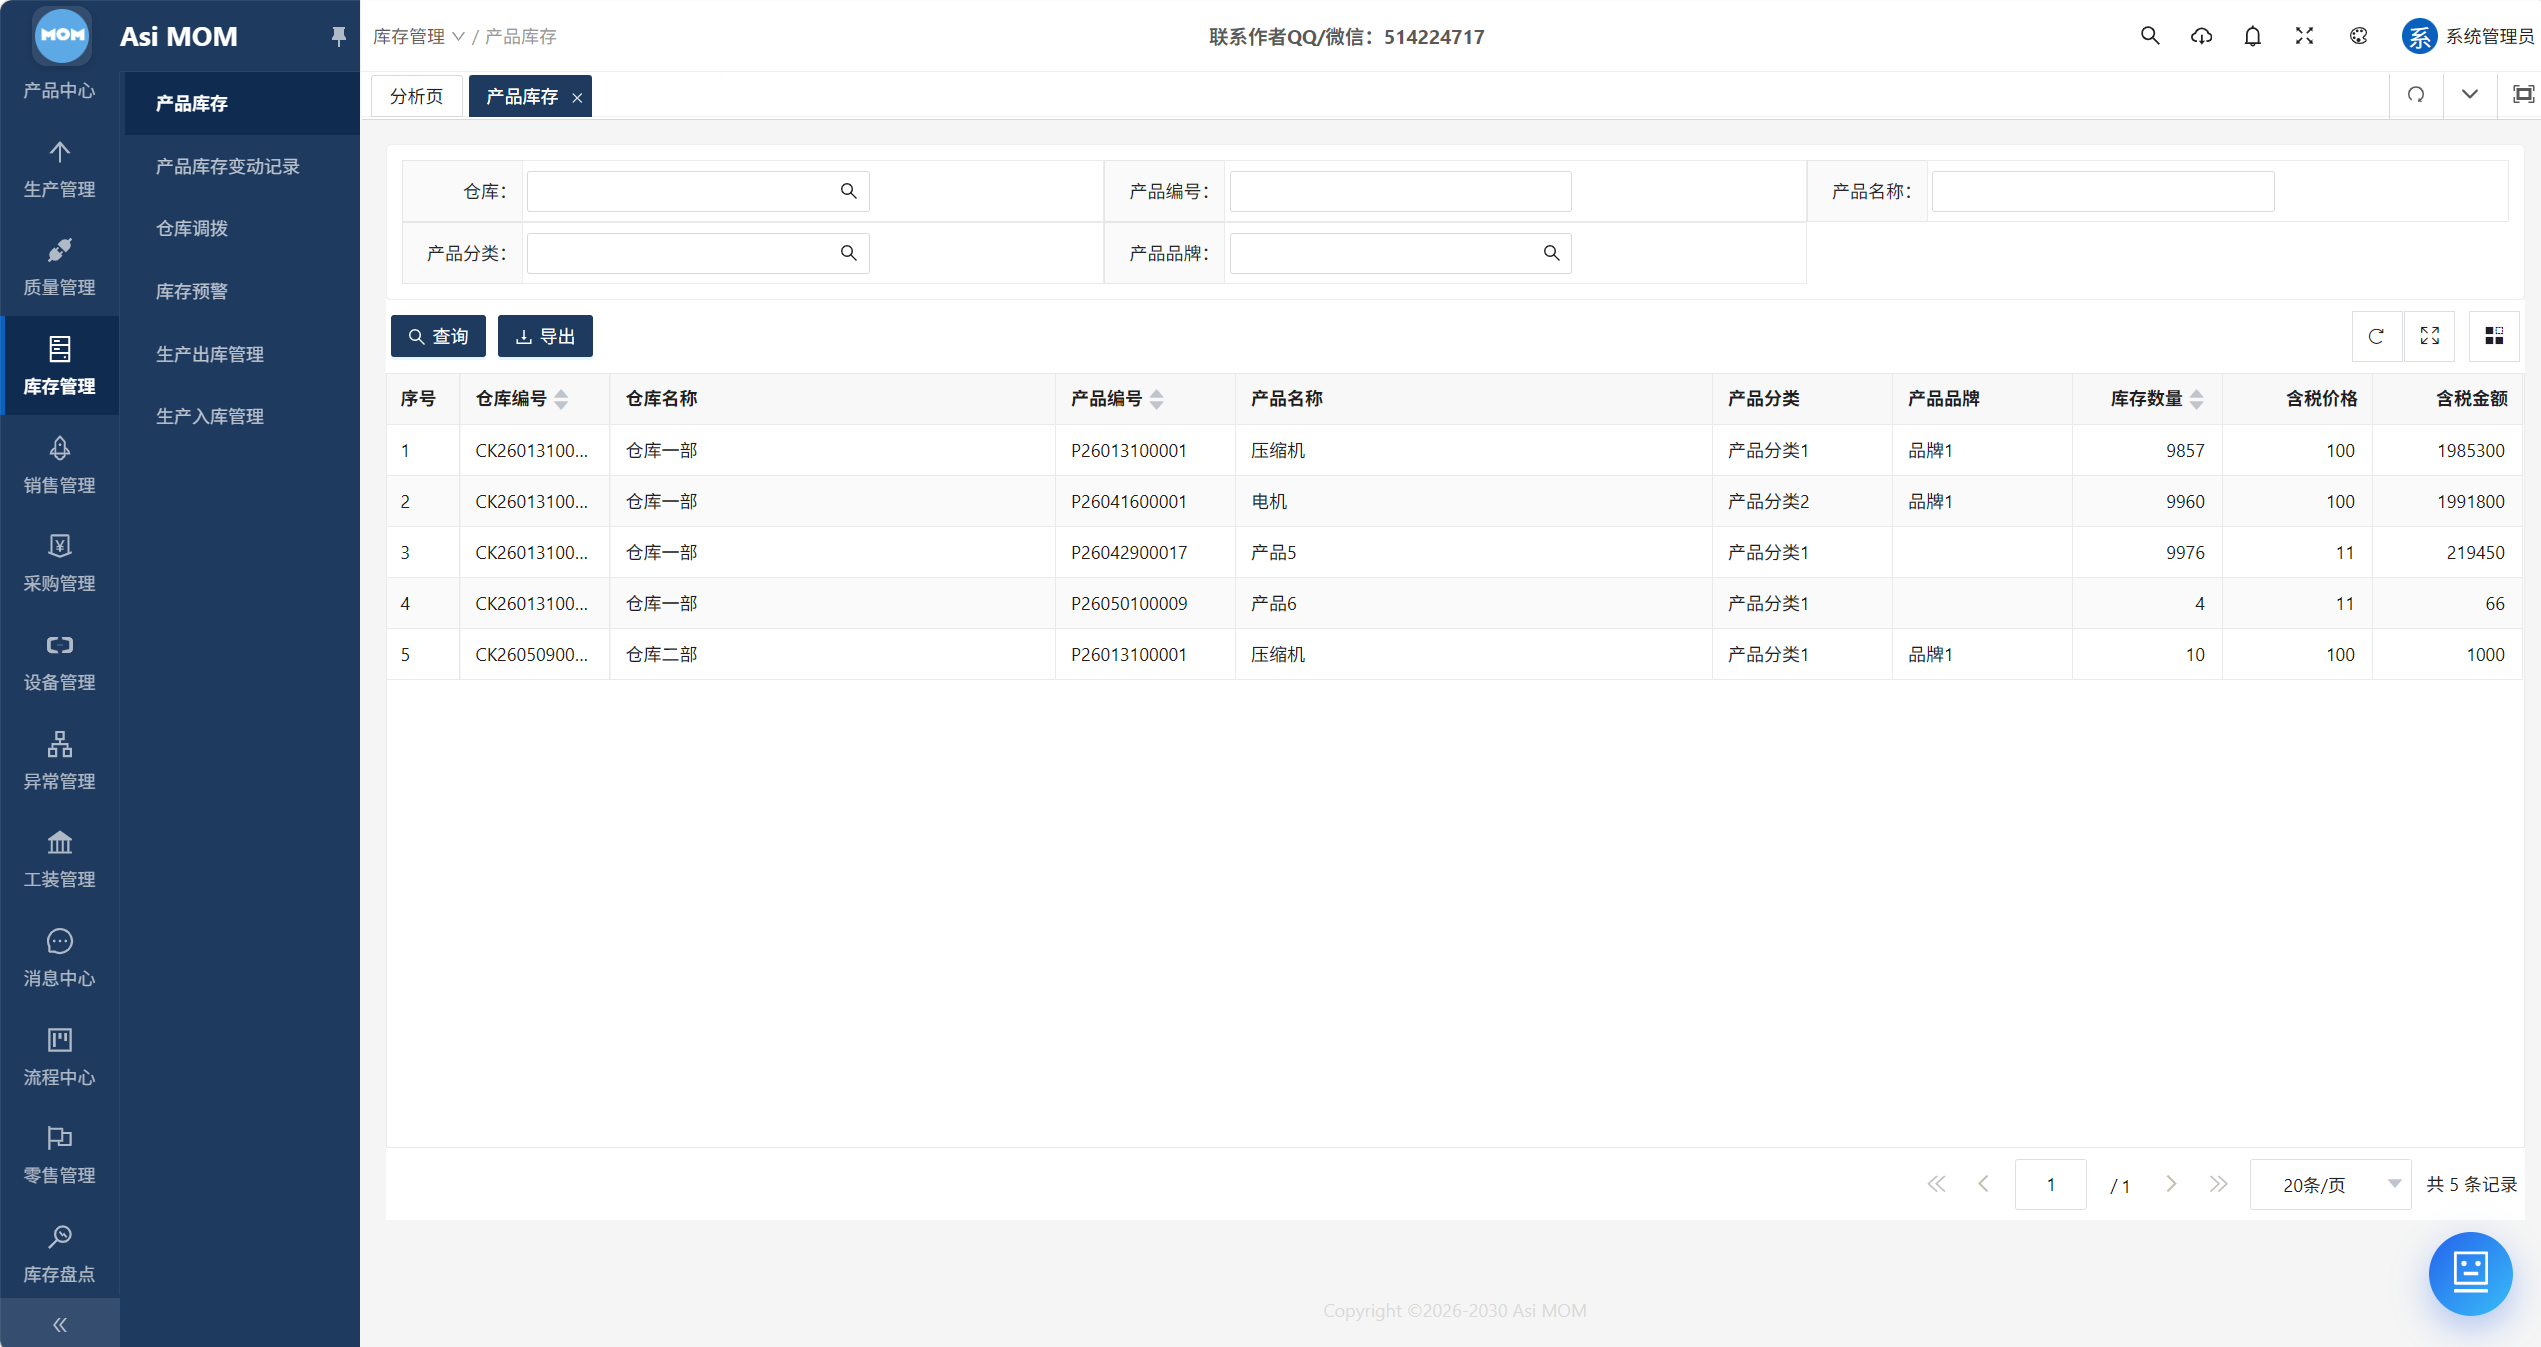Viewport: 2541px width, 1347px height.
Task: Open 设备管理 module in sidebar
Action: [59, 662]
